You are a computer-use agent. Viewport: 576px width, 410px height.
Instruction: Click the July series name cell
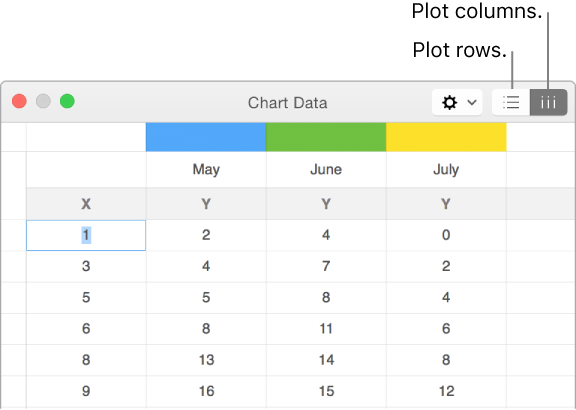coord(446,169)
